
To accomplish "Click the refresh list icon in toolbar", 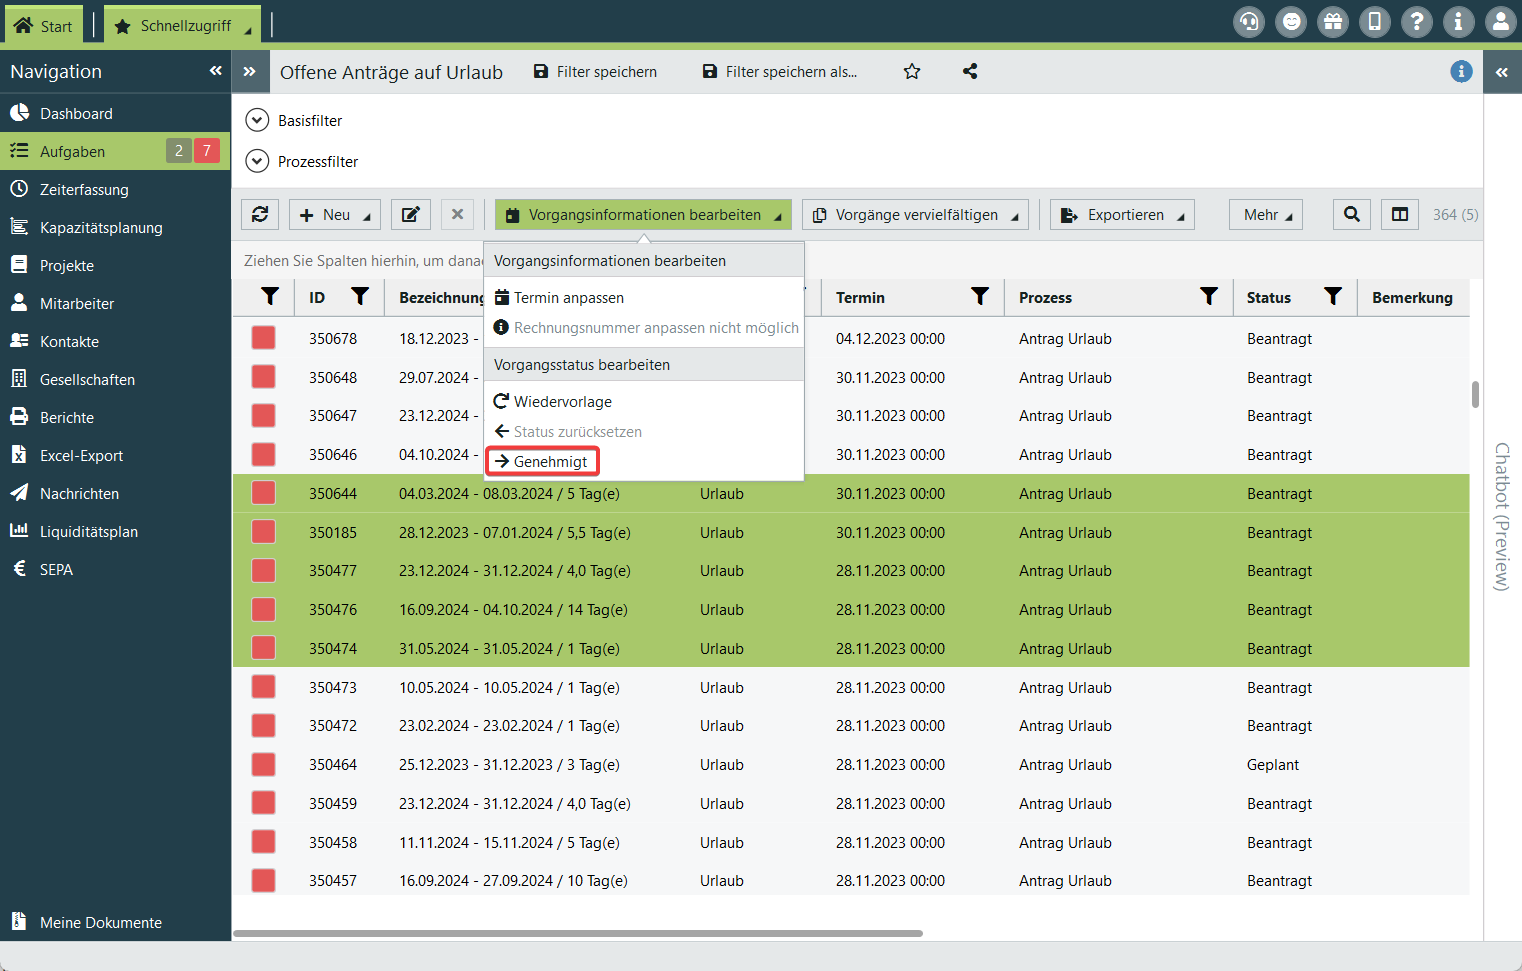I will (x=260, y=214).
